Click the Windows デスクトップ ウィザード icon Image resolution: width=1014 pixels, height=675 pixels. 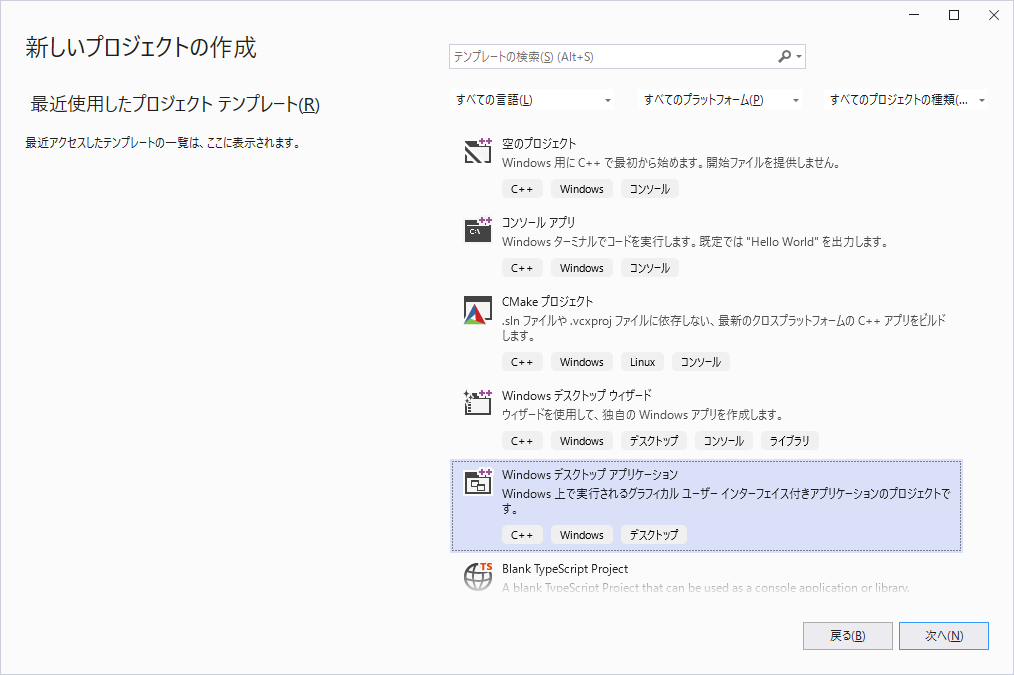(478, 402)
